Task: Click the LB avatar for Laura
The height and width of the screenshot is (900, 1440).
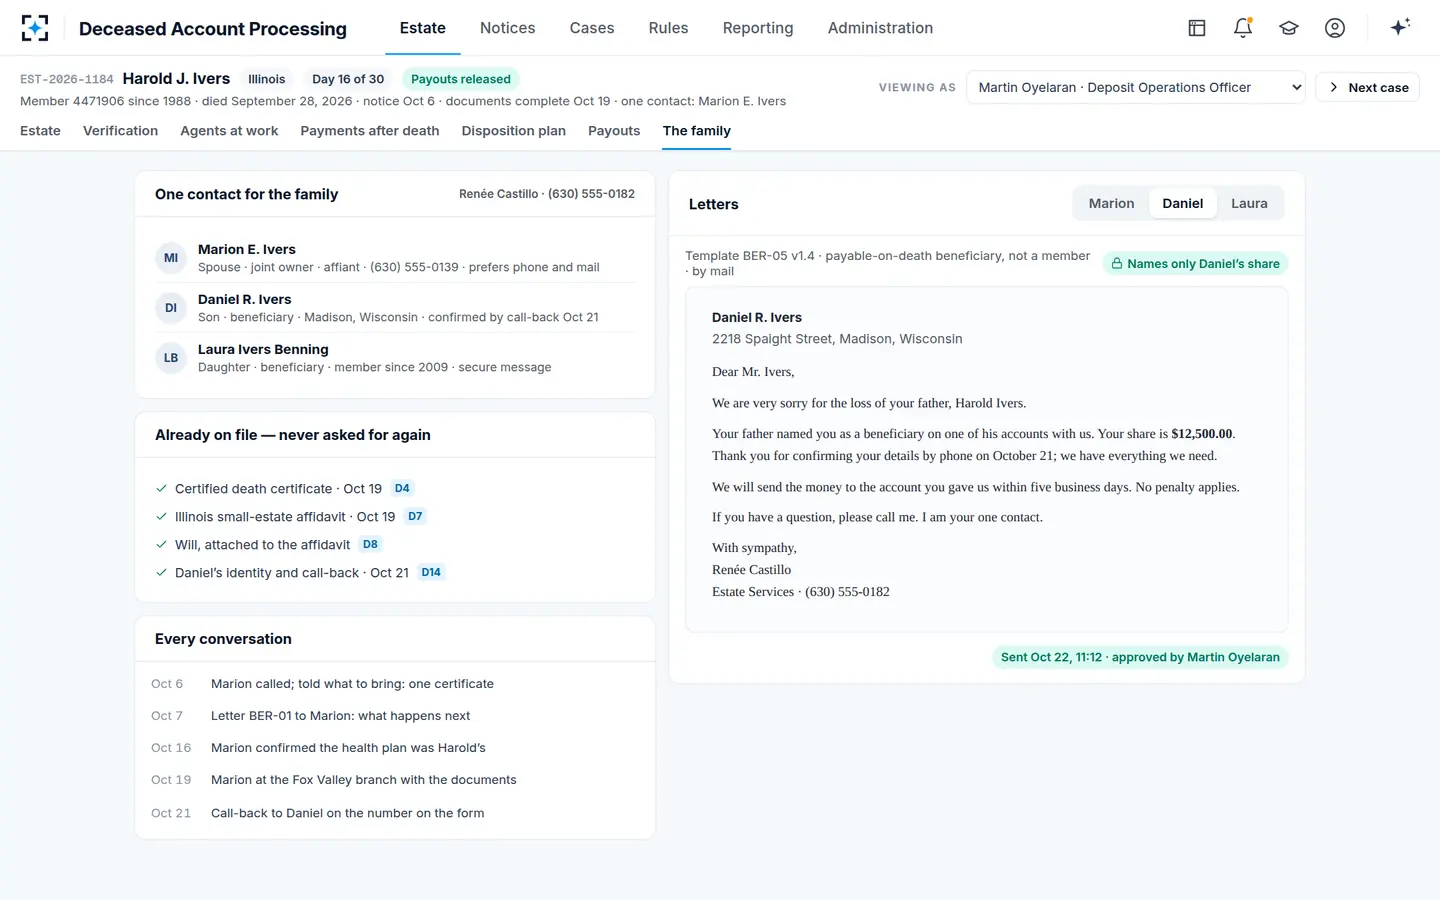Action: pyautogui.click(x=171, y=358)
